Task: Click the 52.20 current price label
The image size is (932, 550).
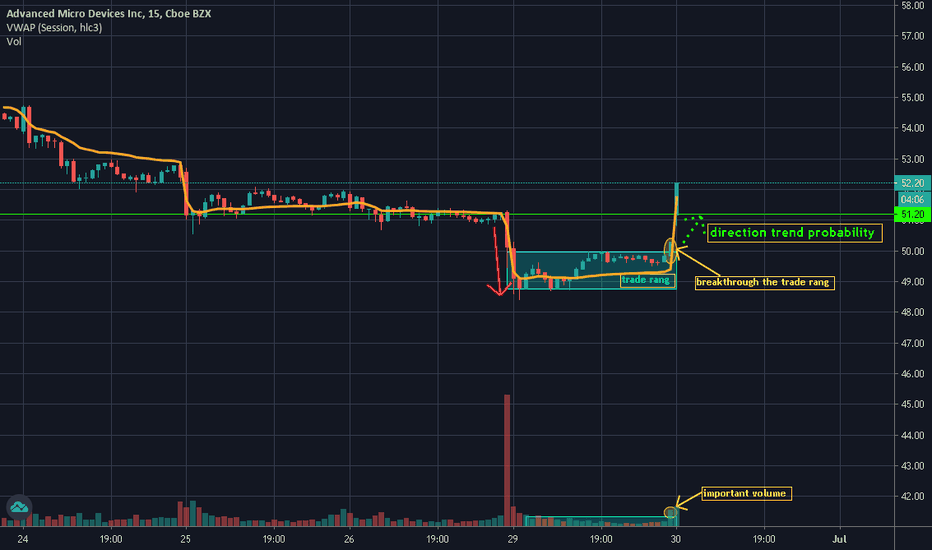Action: click(912, 183)
